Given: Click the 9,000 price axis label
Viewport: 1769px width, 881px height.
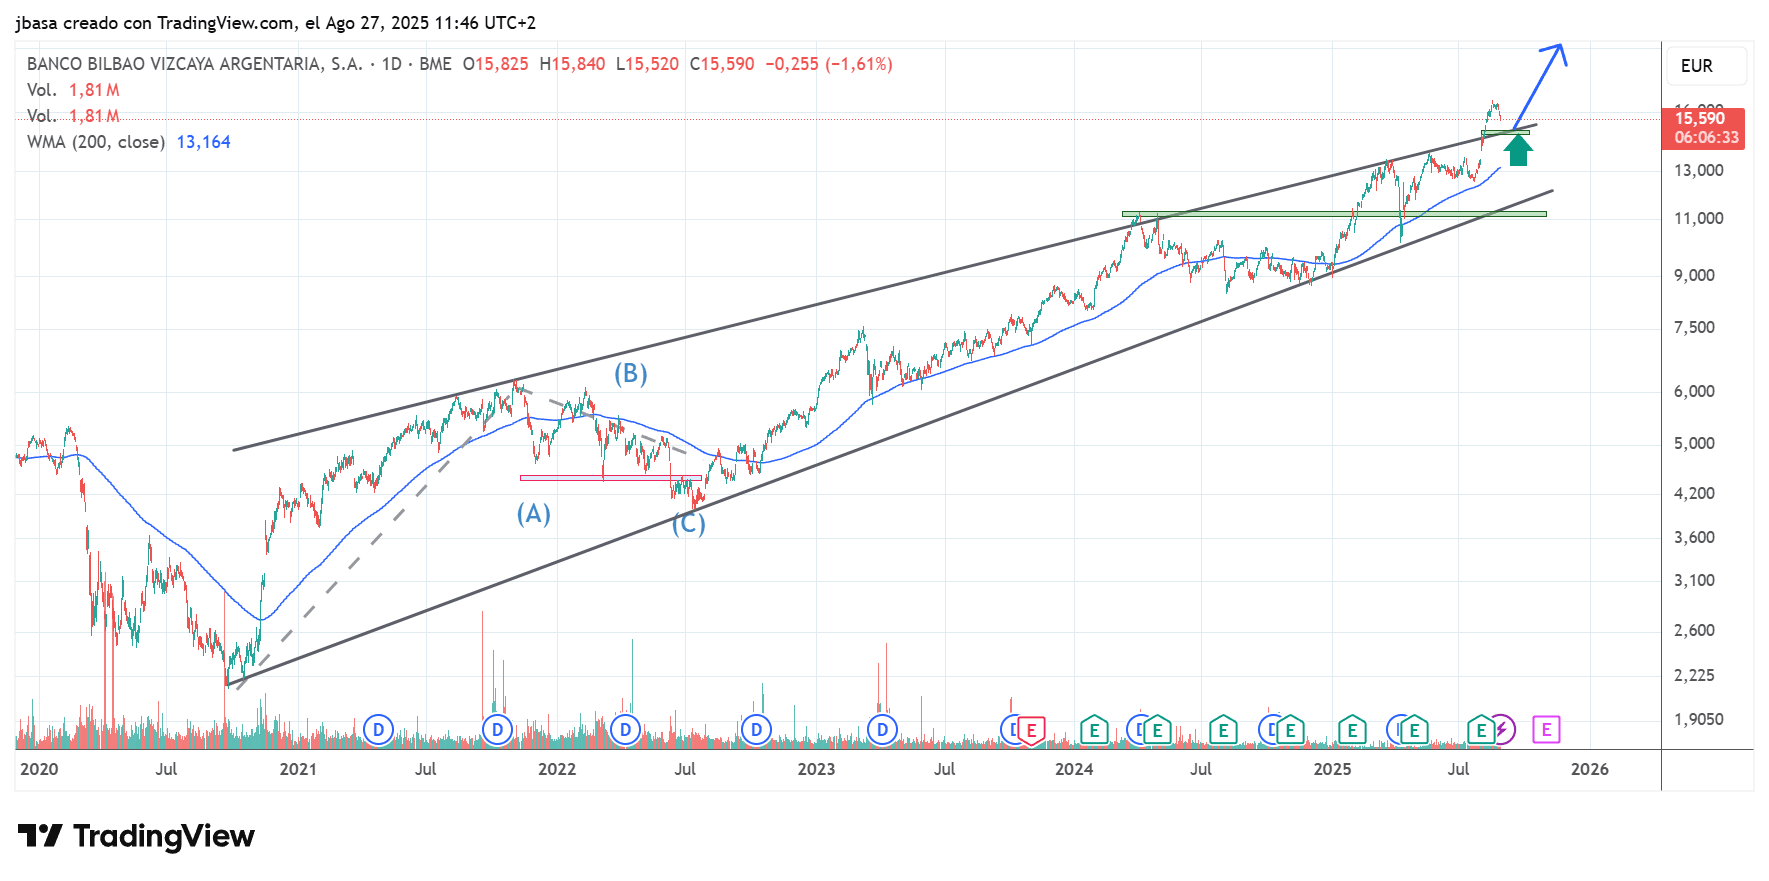Looking at the screenshot, I should [1695, 276].
